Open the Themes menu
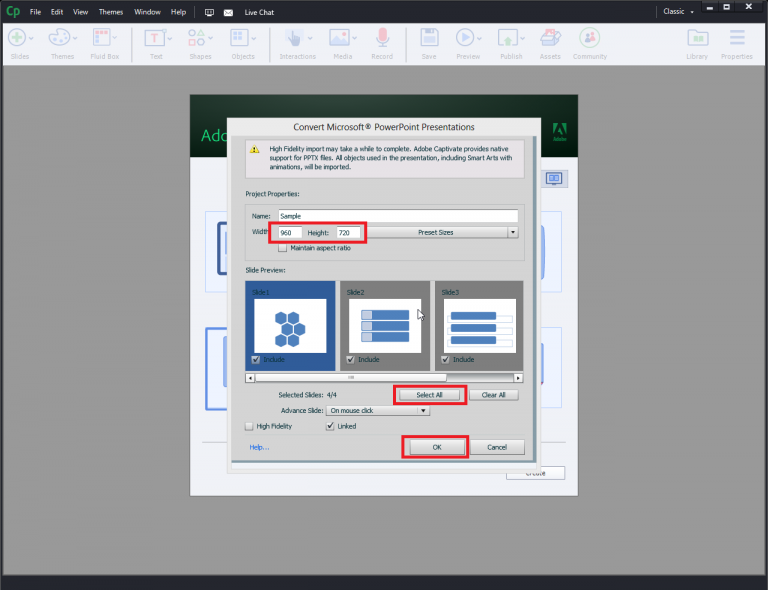768x590 pixels. point(111,12)
